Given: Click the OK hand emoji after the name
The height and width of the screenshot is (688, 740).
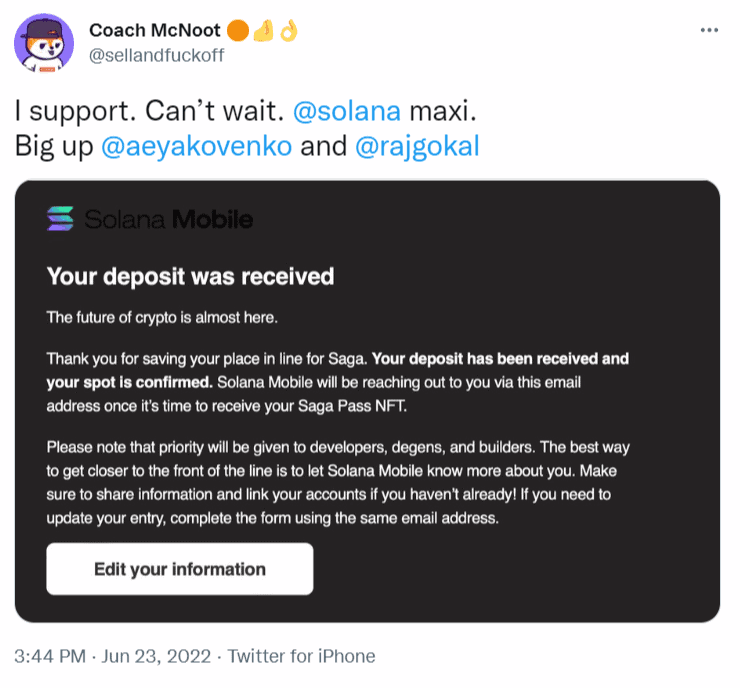Looking at the screenshot, I should click(x=289, y=31).
